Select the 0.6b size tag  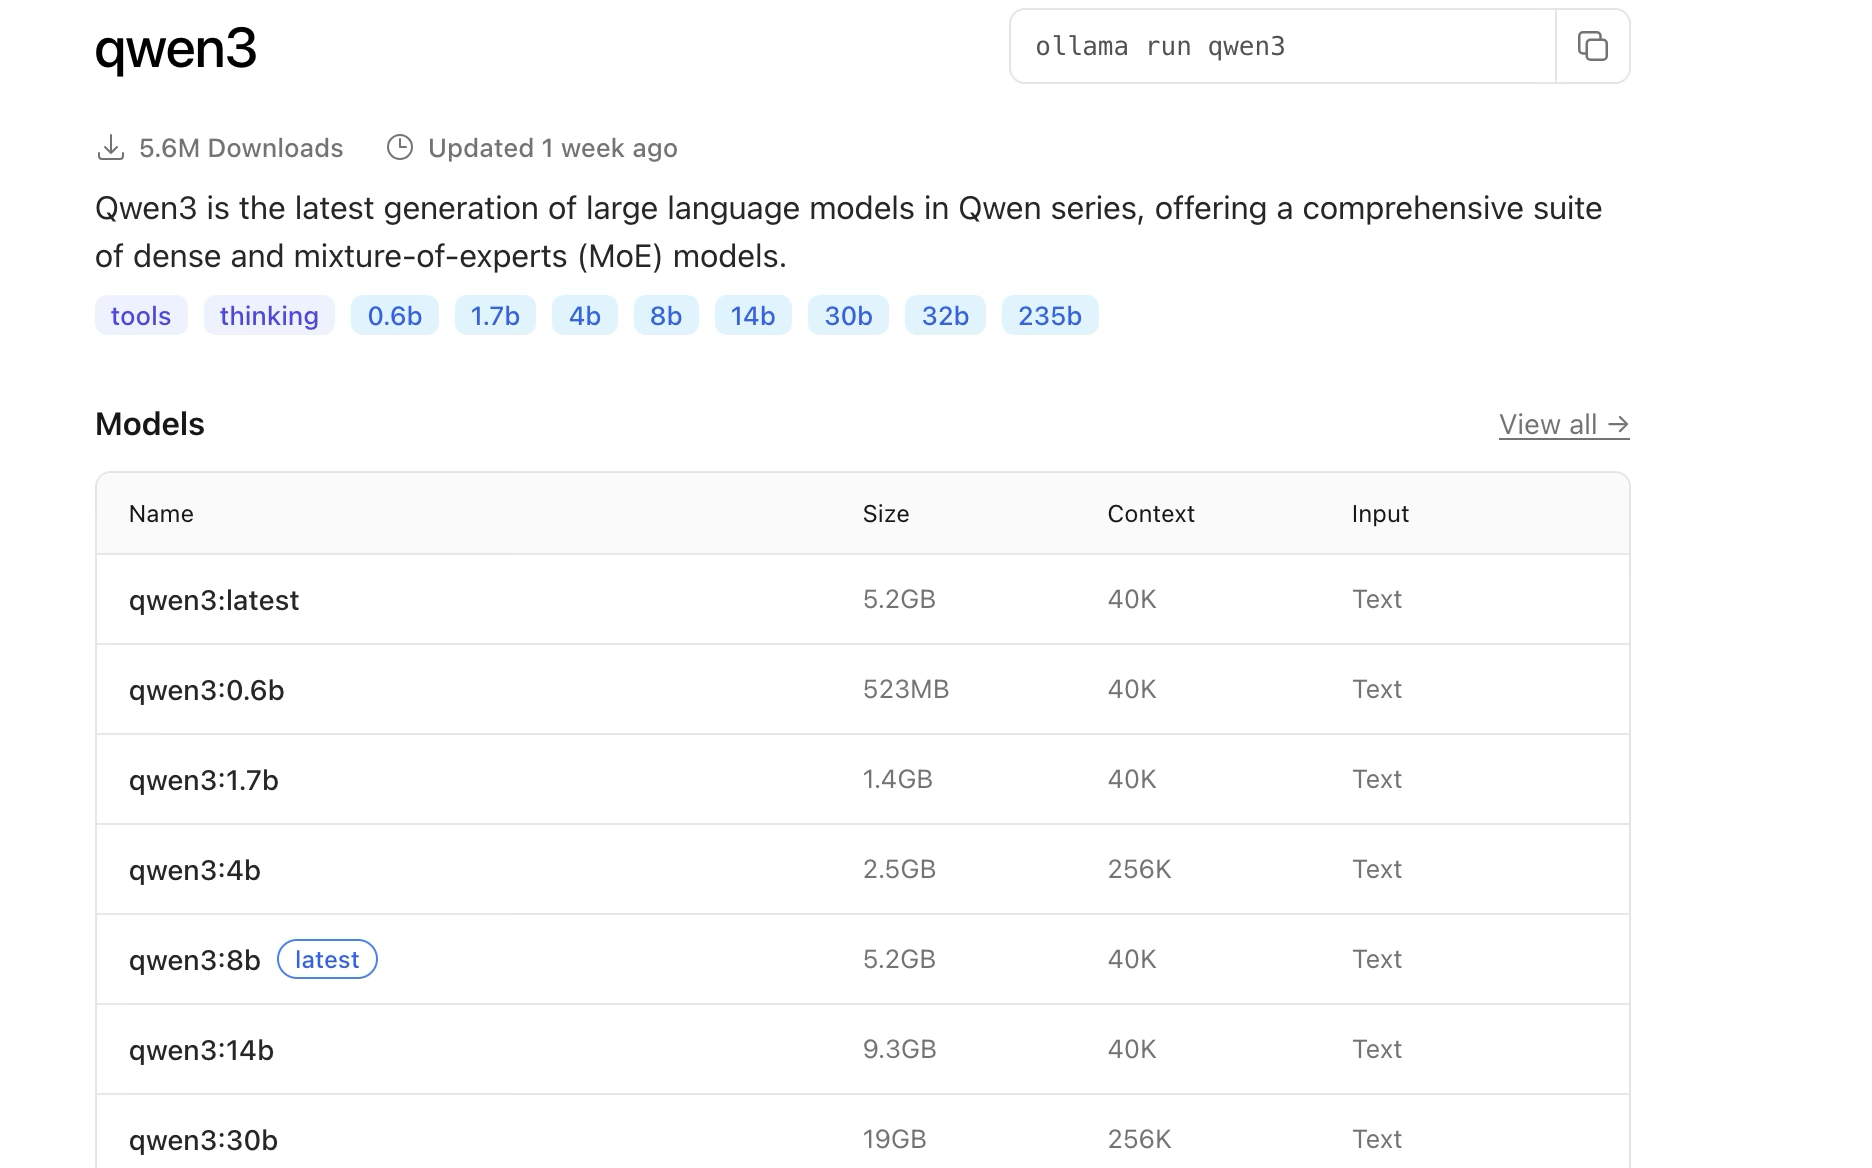pyautogui.click(x=395, y=315)
